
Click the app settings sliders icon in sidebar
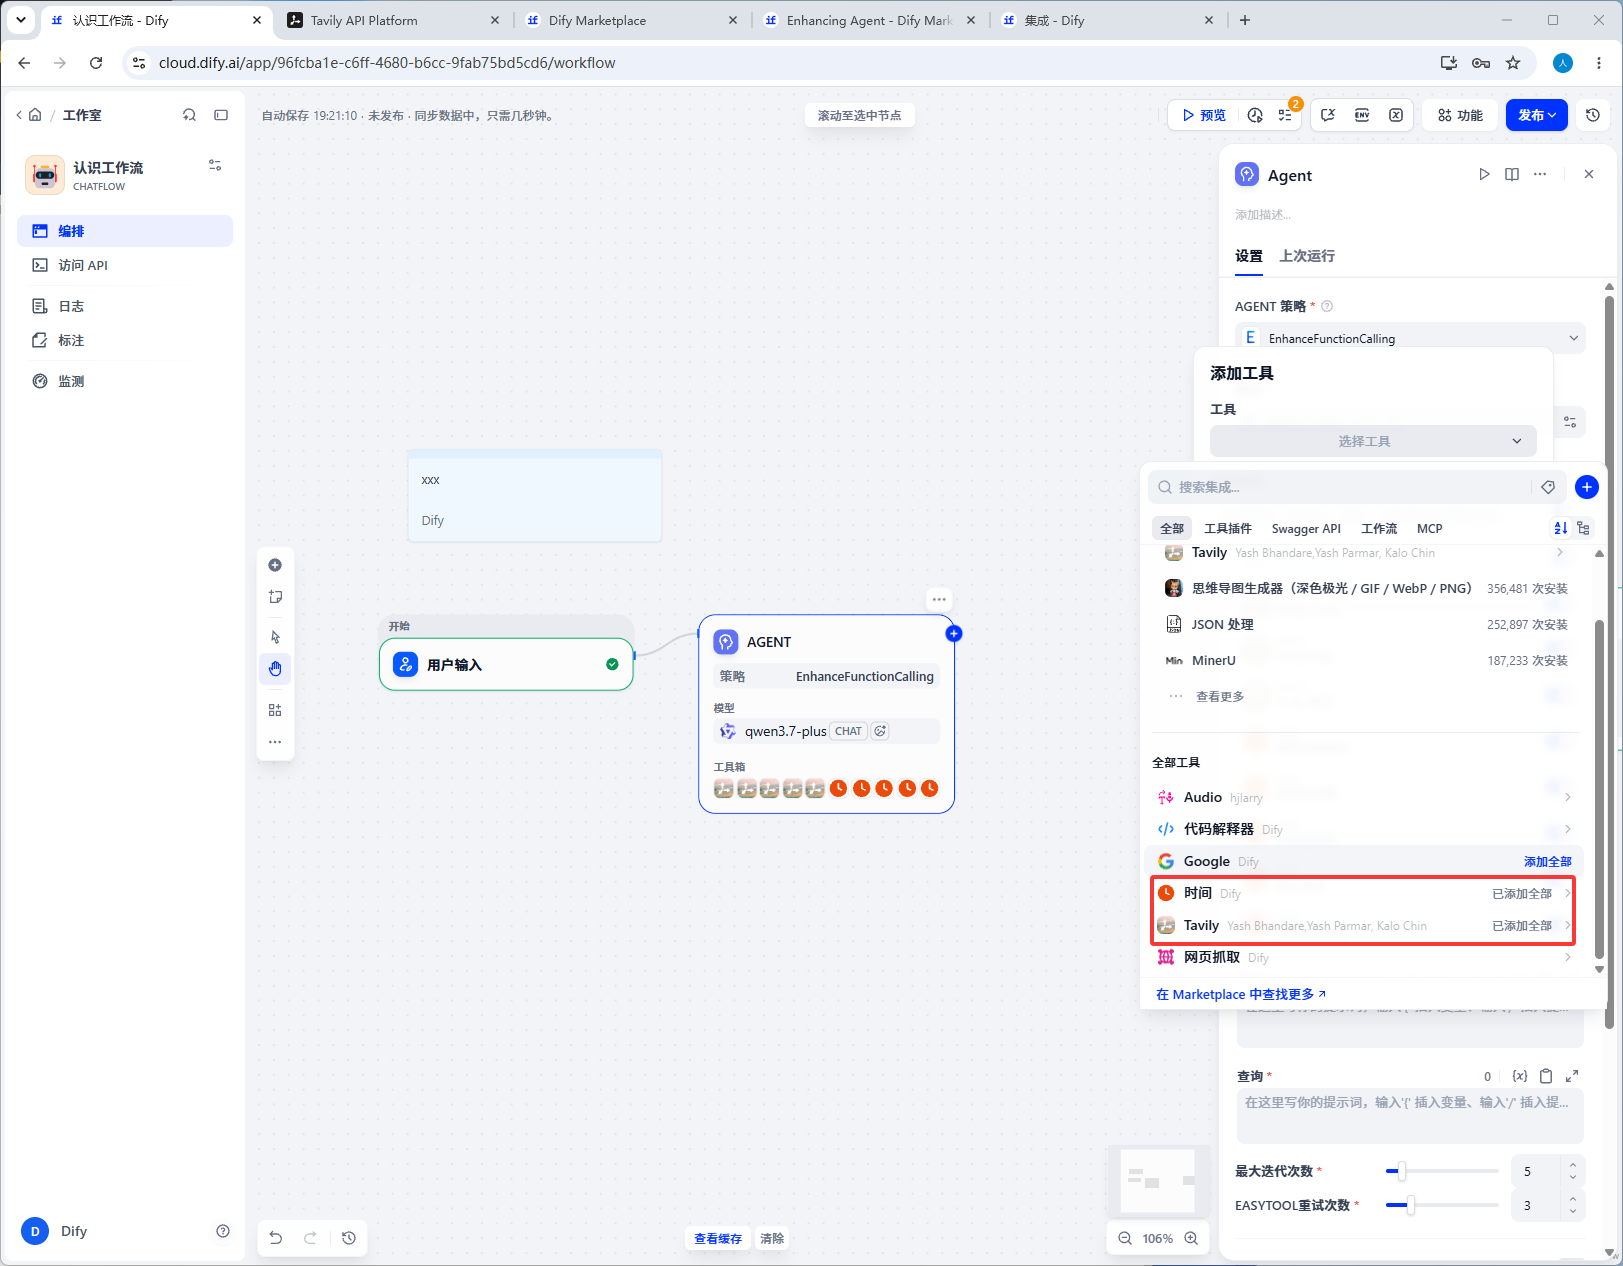[x=215, y=165]
